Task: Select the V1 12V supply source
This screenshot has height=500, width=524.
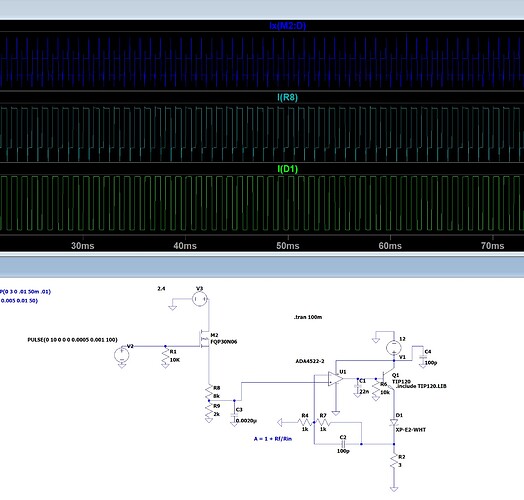Action: (x=394, y=348)
